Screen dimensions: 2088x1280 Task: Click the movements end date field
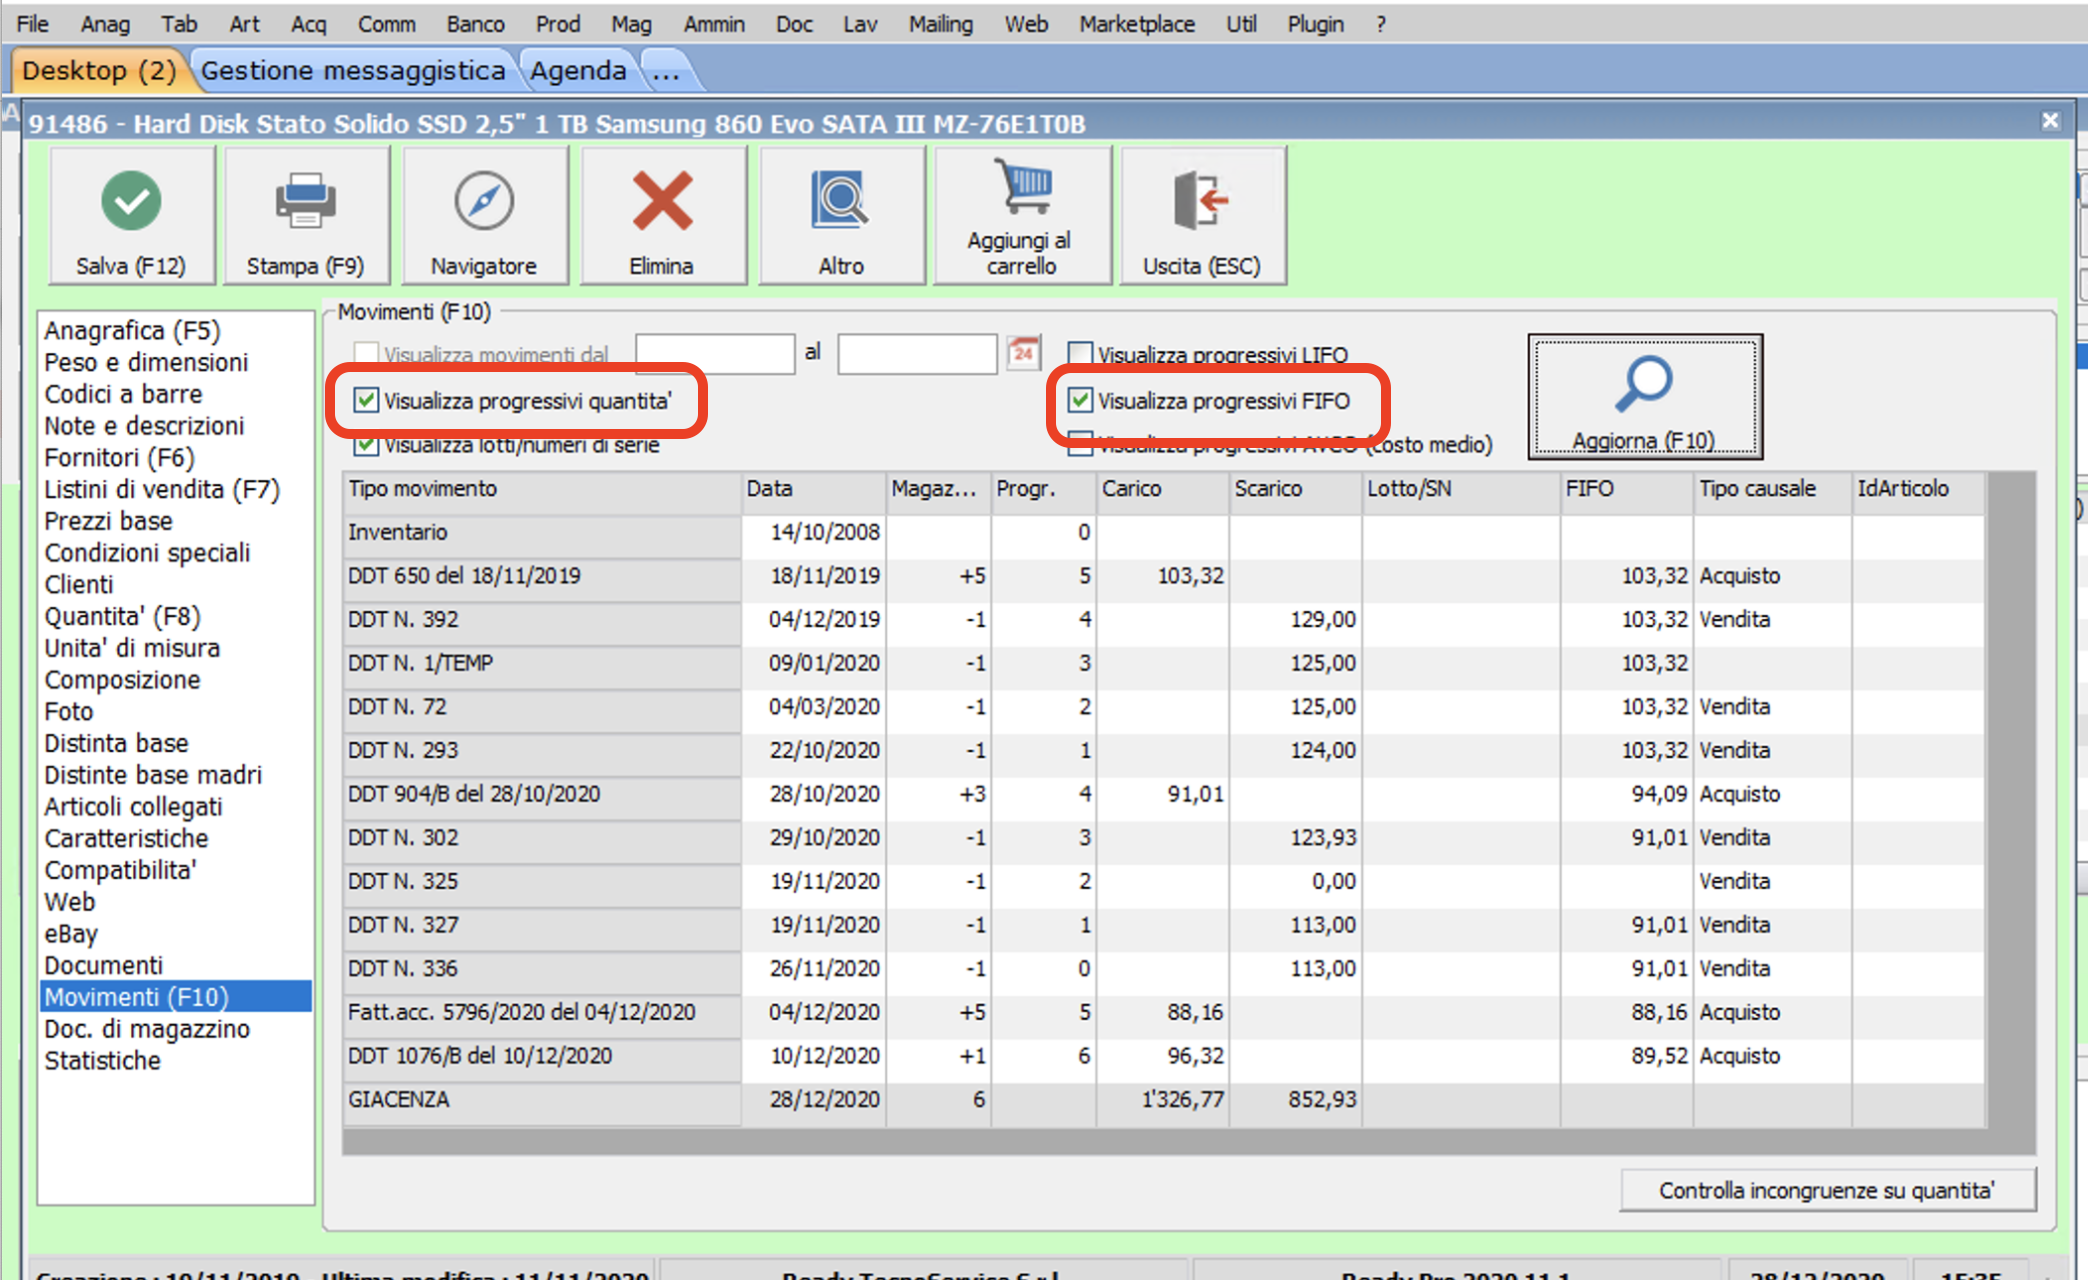click(x=917, y=354)
